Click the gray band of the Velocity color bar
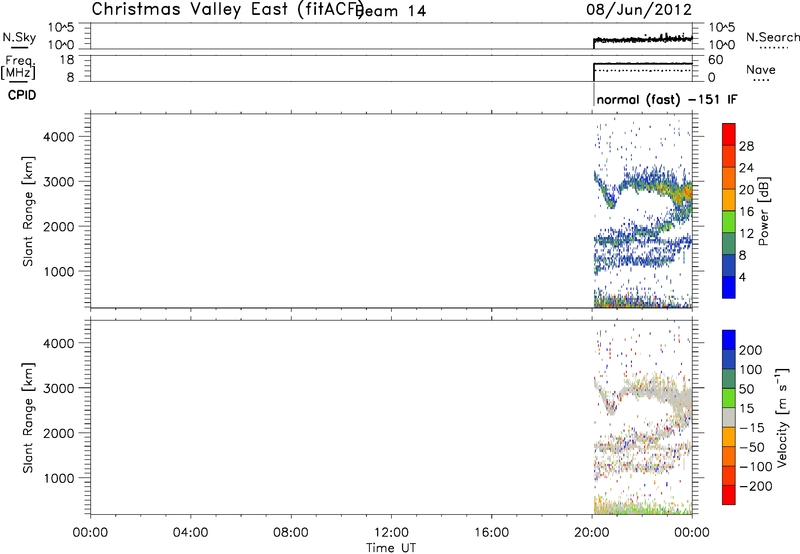800x554 pixels. (729, 417)
